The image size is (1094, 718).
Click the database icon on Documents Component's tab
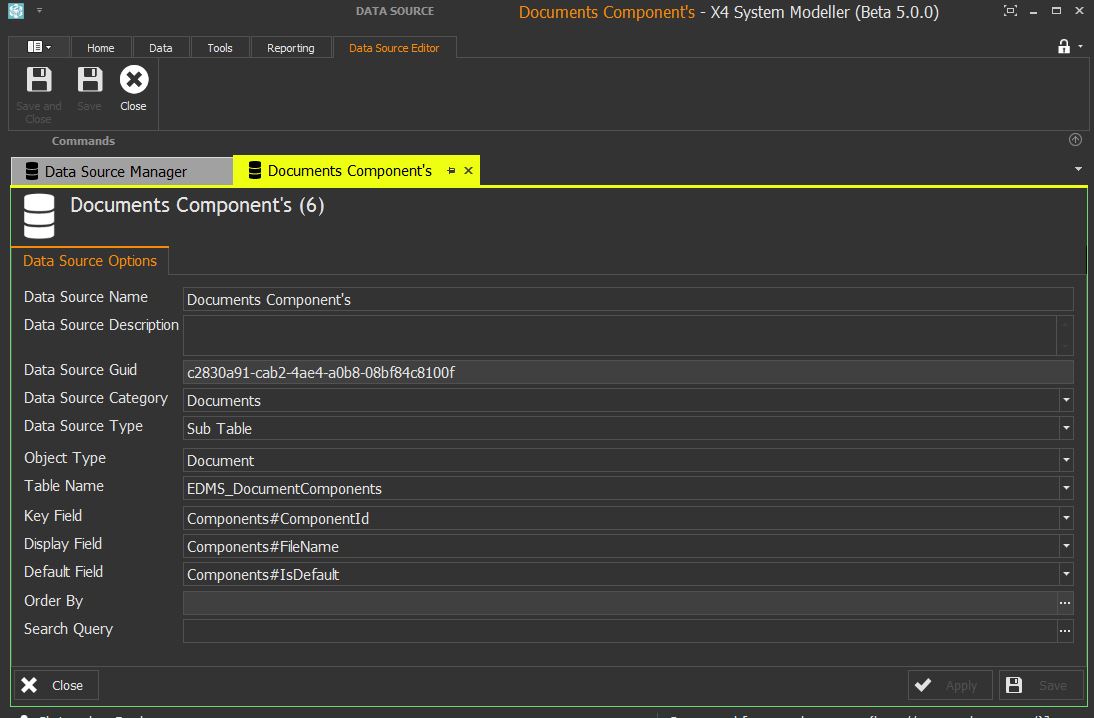click(255, 170)
